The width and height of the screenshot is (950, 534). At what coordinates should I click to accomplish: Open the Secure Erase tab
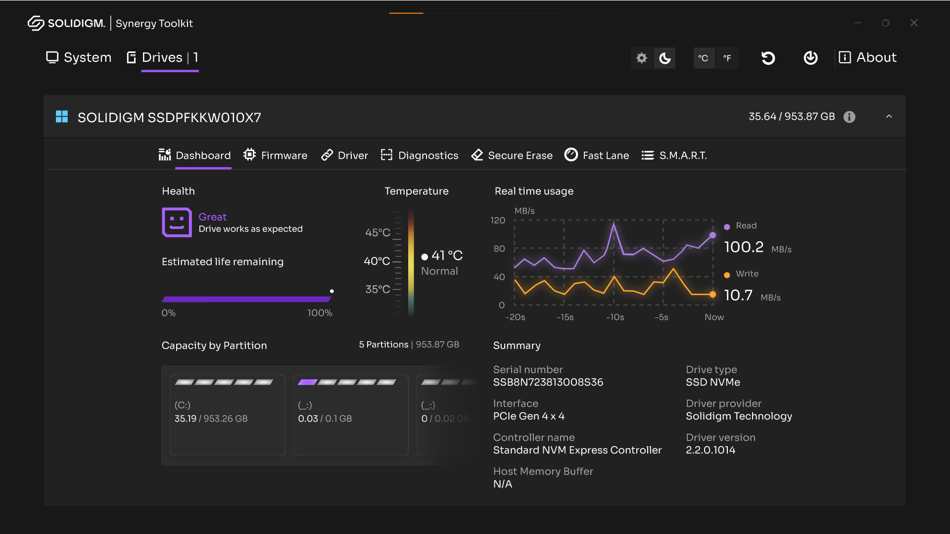(512, 156)
